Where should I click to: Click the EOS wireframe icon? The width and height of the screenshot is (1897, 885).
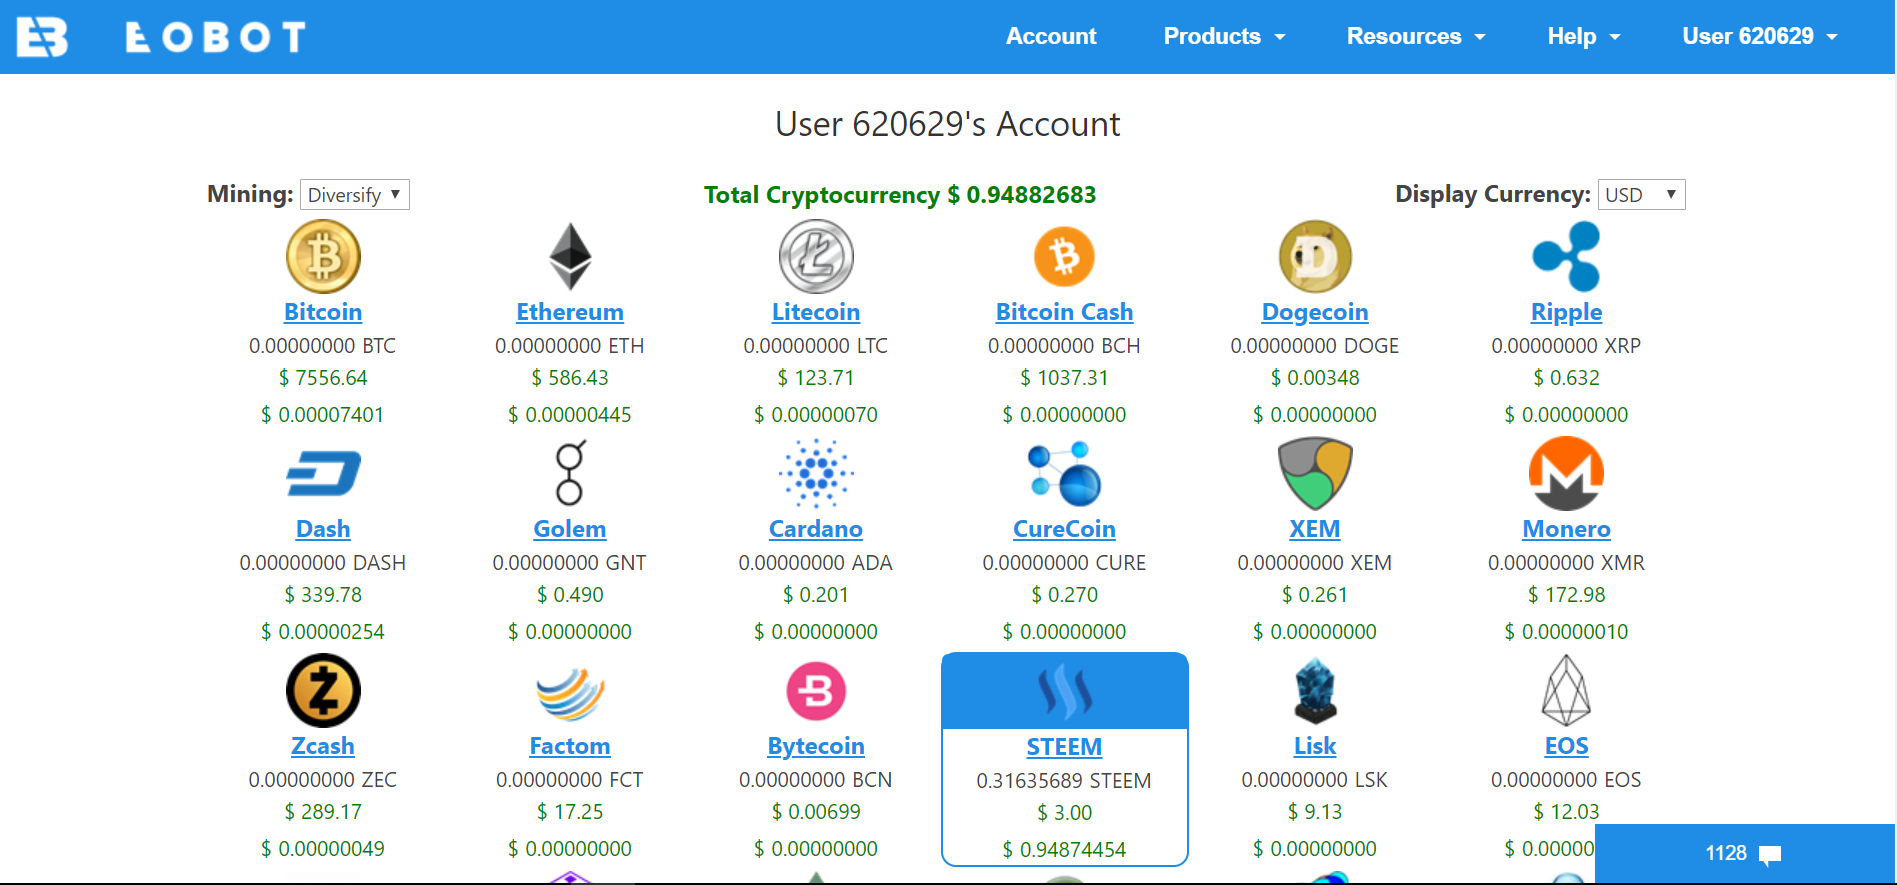pos(1566,690)
